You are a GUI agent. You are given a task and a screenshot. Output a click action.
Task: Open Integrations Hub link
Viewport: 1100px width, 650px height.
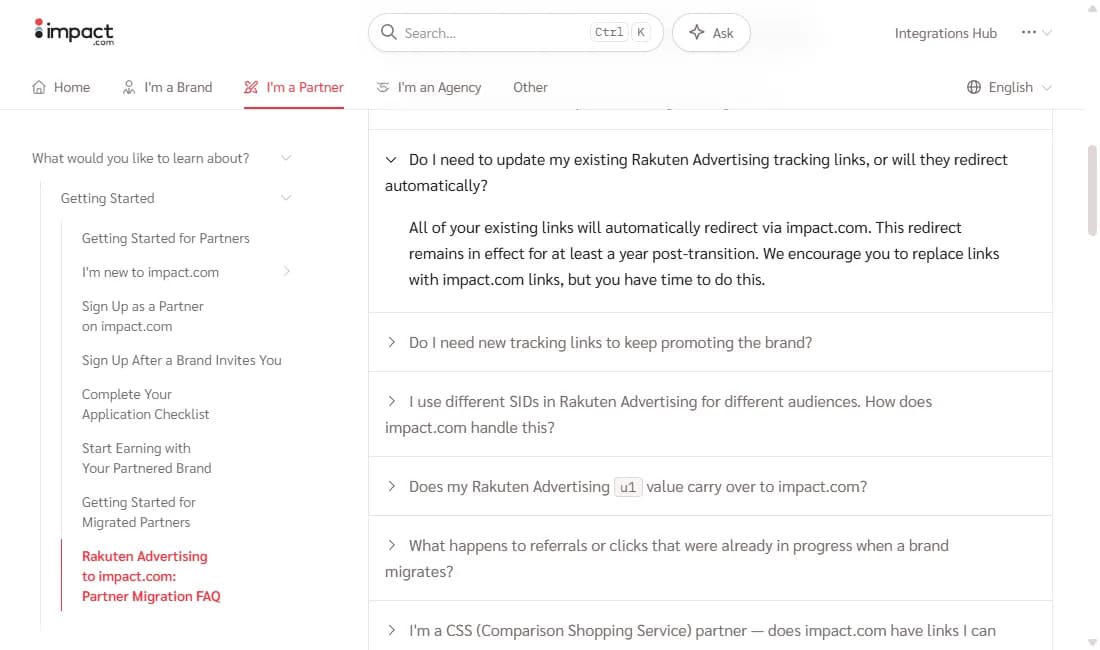click(946, 33)
